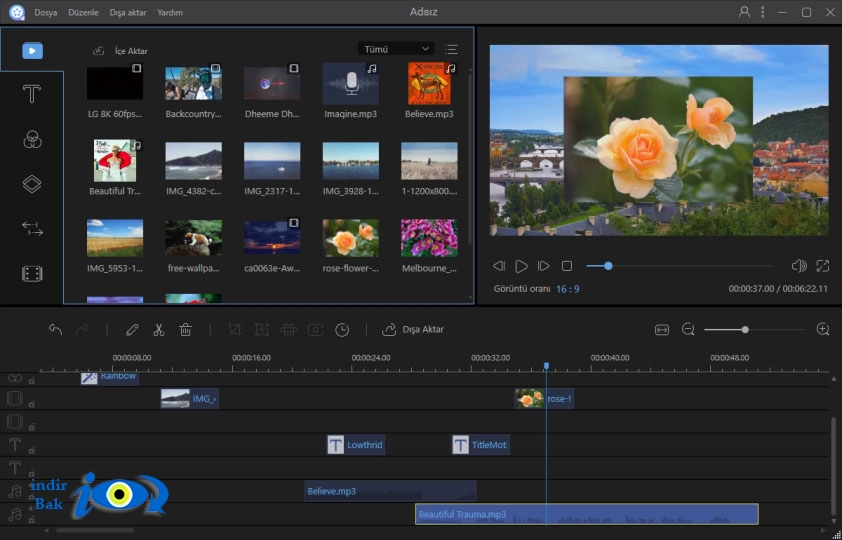
Task: Click the pencil edit tool
Action: pyautogui.click(x=132, y=330)
